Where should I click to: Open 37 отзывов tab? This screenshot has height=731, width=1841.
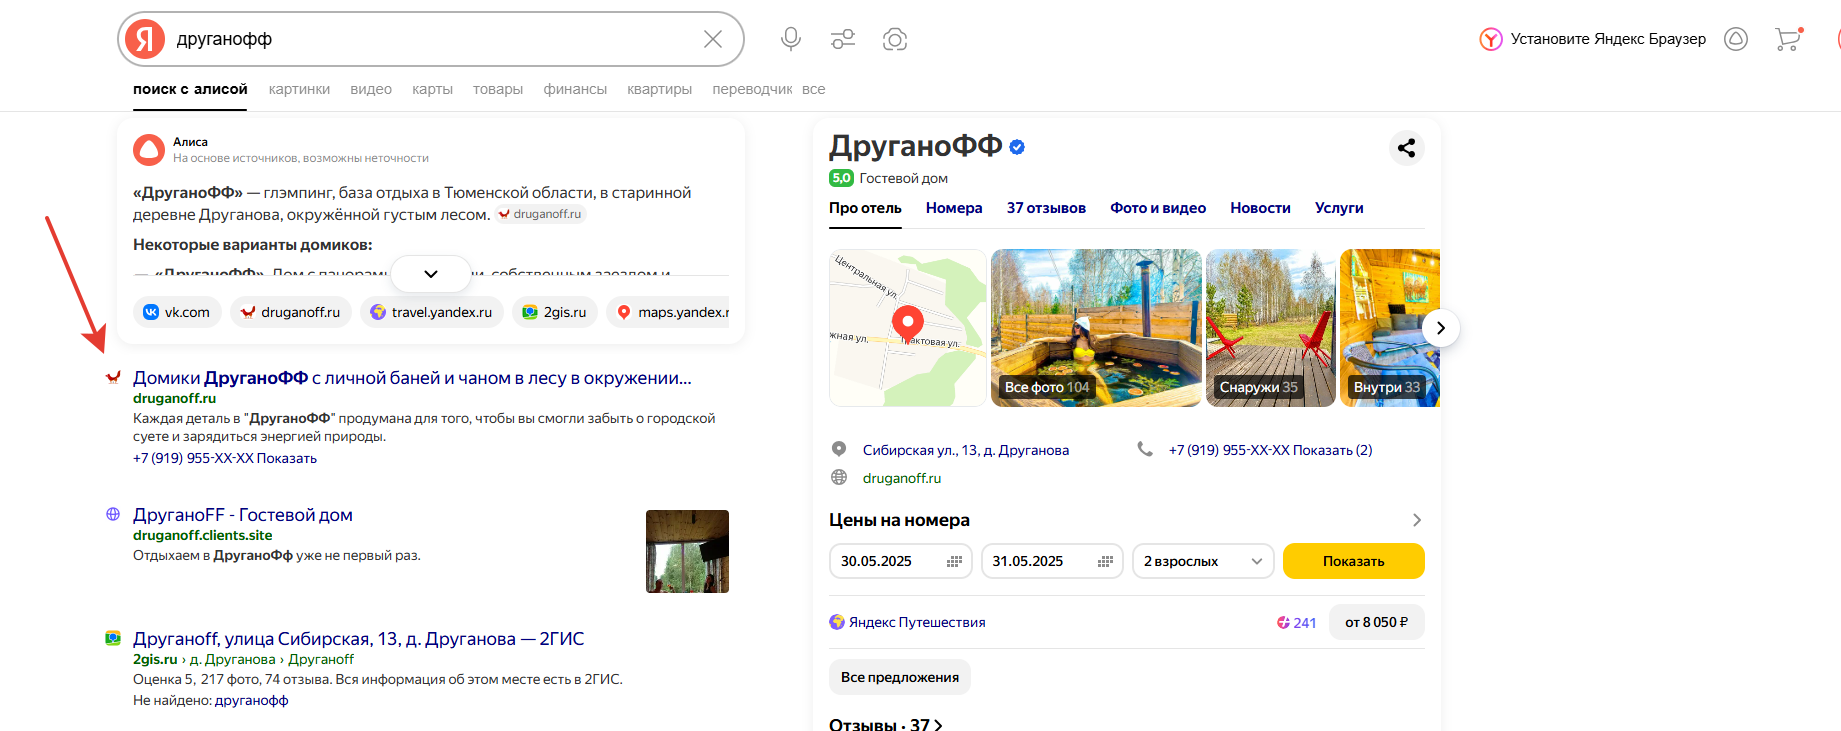[x=1046, y=208]
